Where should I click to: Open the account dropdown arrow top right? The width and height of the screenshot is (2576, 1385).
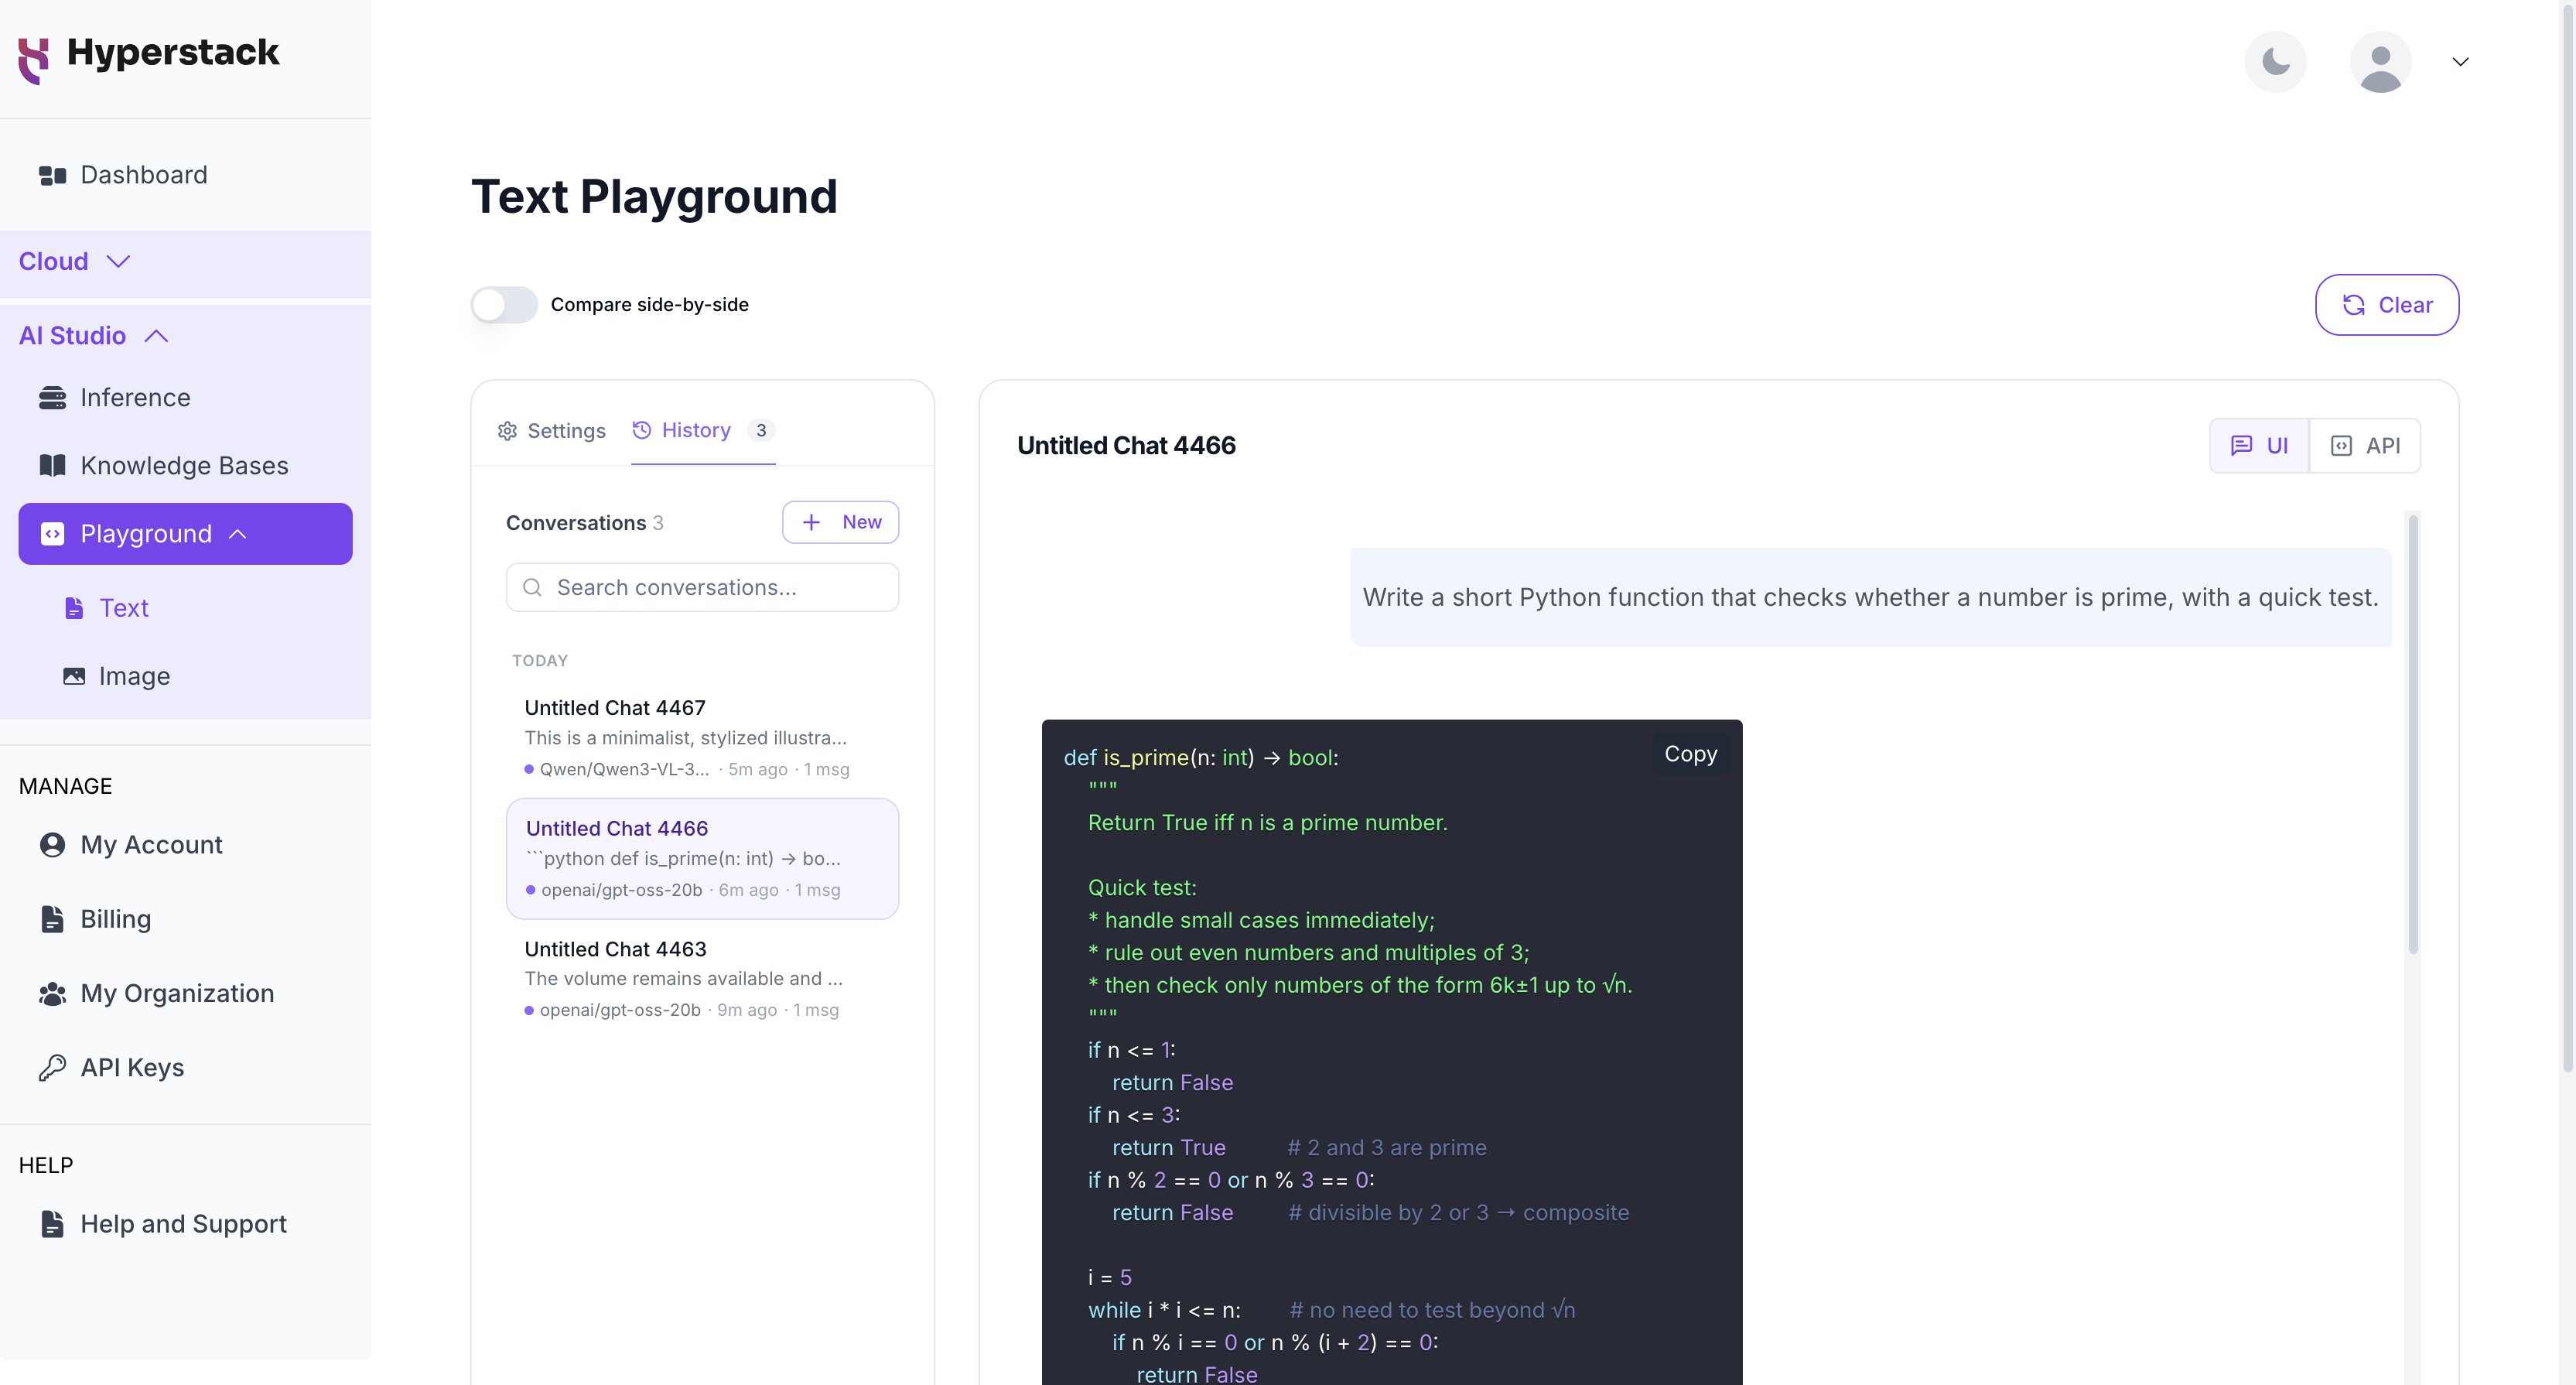point(2460,62)
